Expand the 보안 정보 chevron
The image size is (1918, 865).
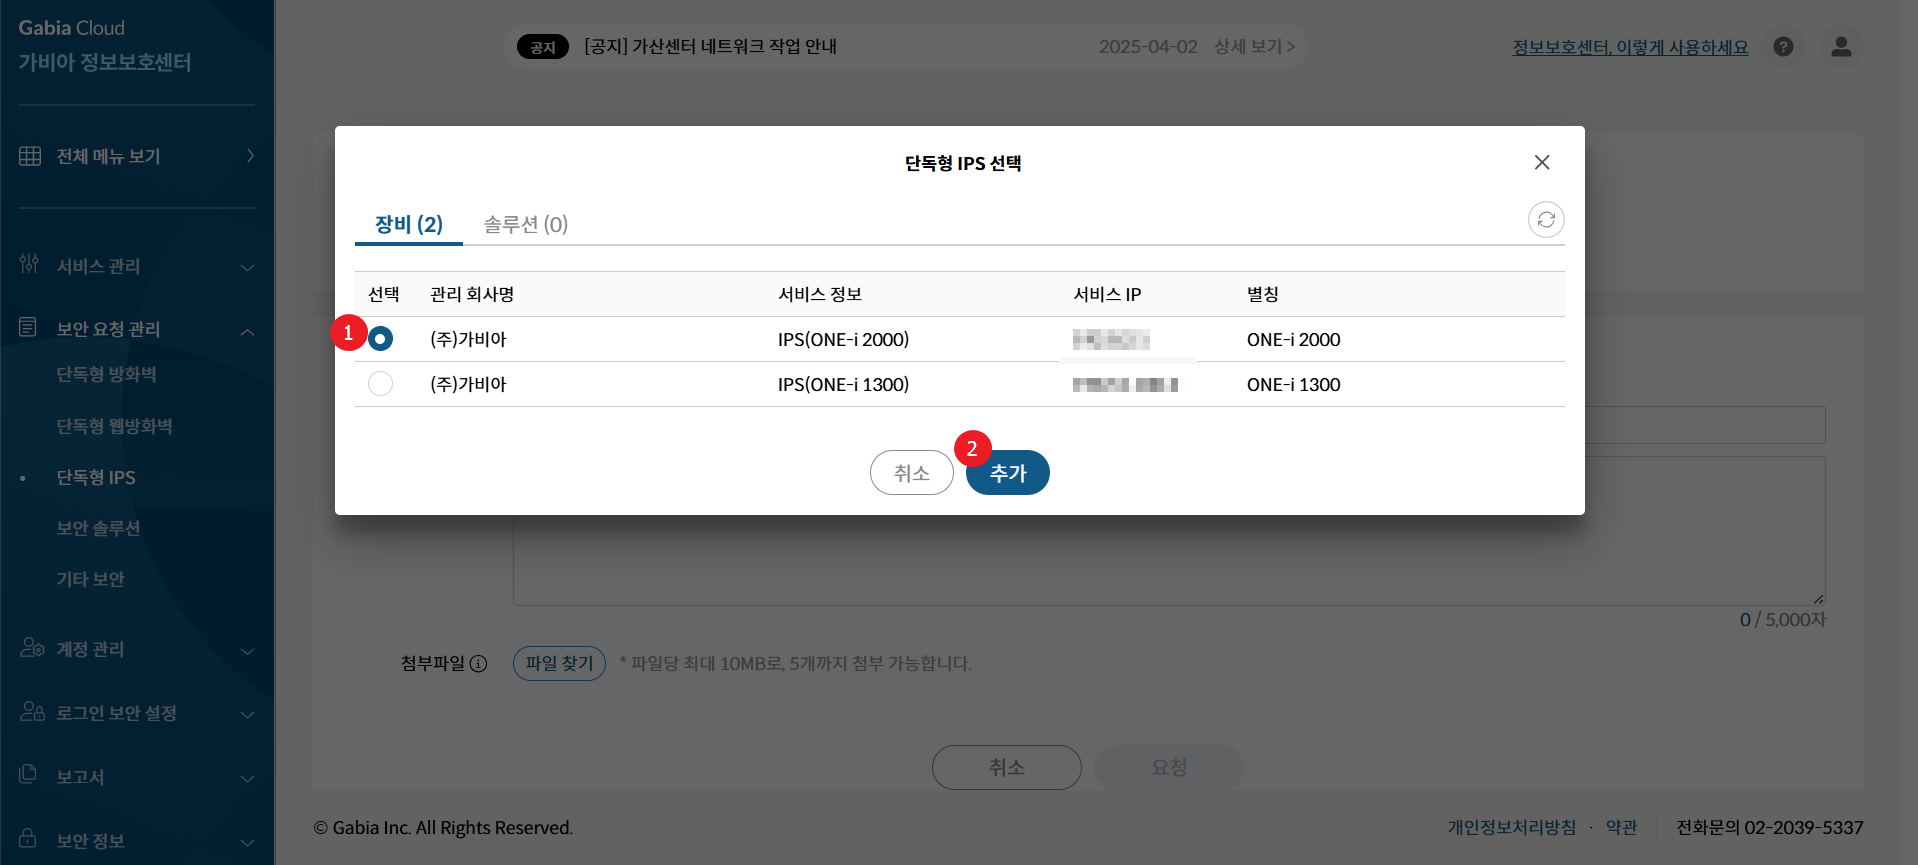(248, 843)
